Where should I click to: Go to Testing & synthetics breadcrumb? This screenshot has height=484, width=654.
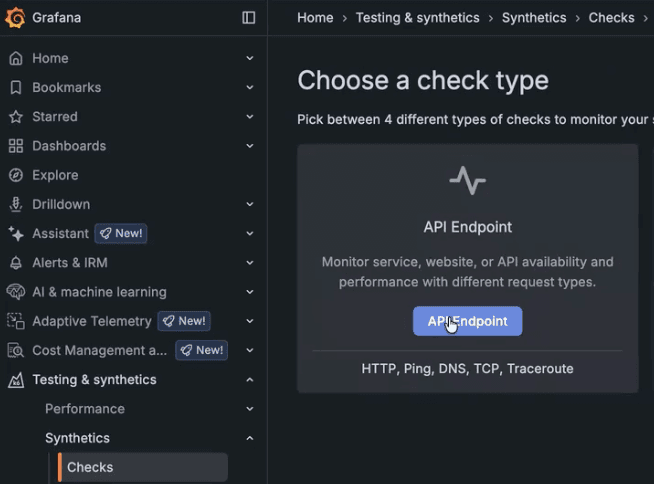pos(418,18)
